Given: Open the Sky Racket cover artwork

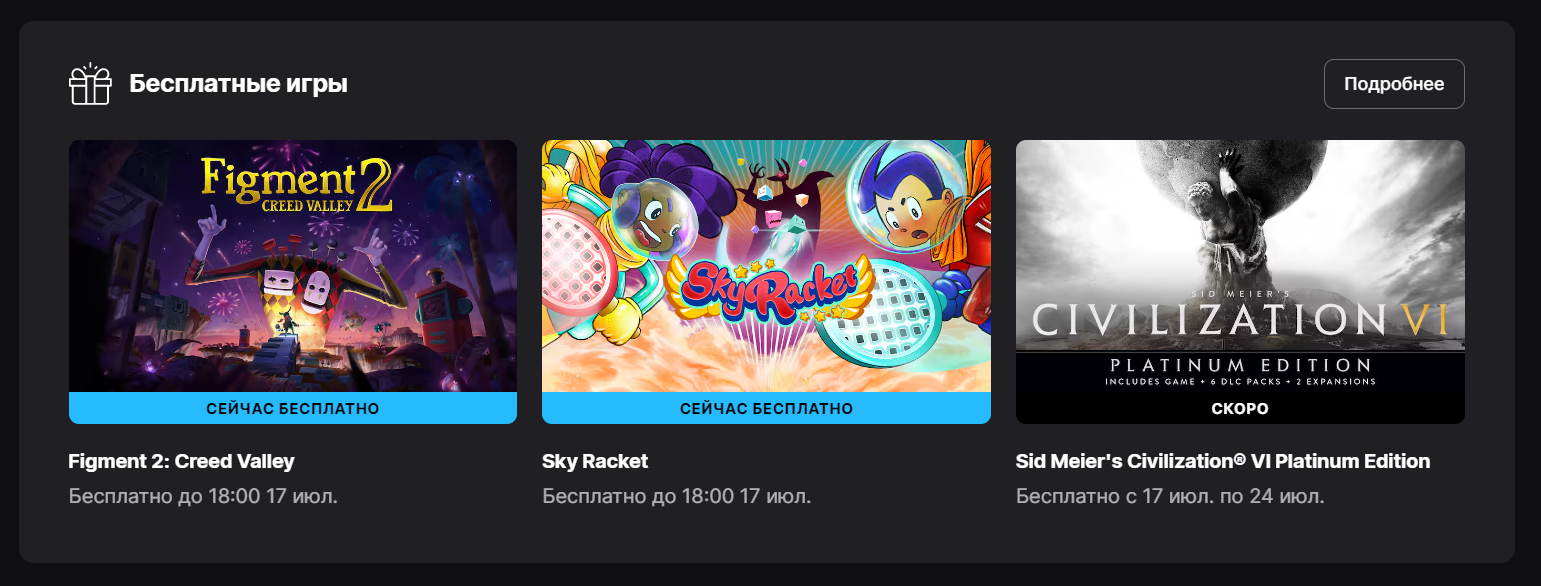Looking at the screenshot, I should click(x=766, y=266).
